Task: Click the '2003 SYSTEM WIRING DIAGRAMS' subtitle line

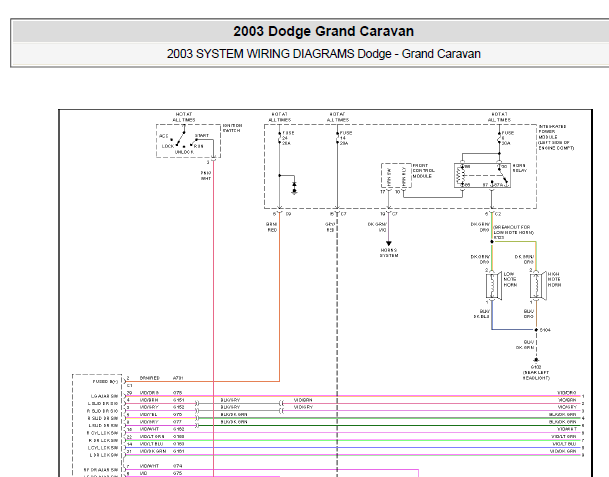Action: click(x=324, y=54)
